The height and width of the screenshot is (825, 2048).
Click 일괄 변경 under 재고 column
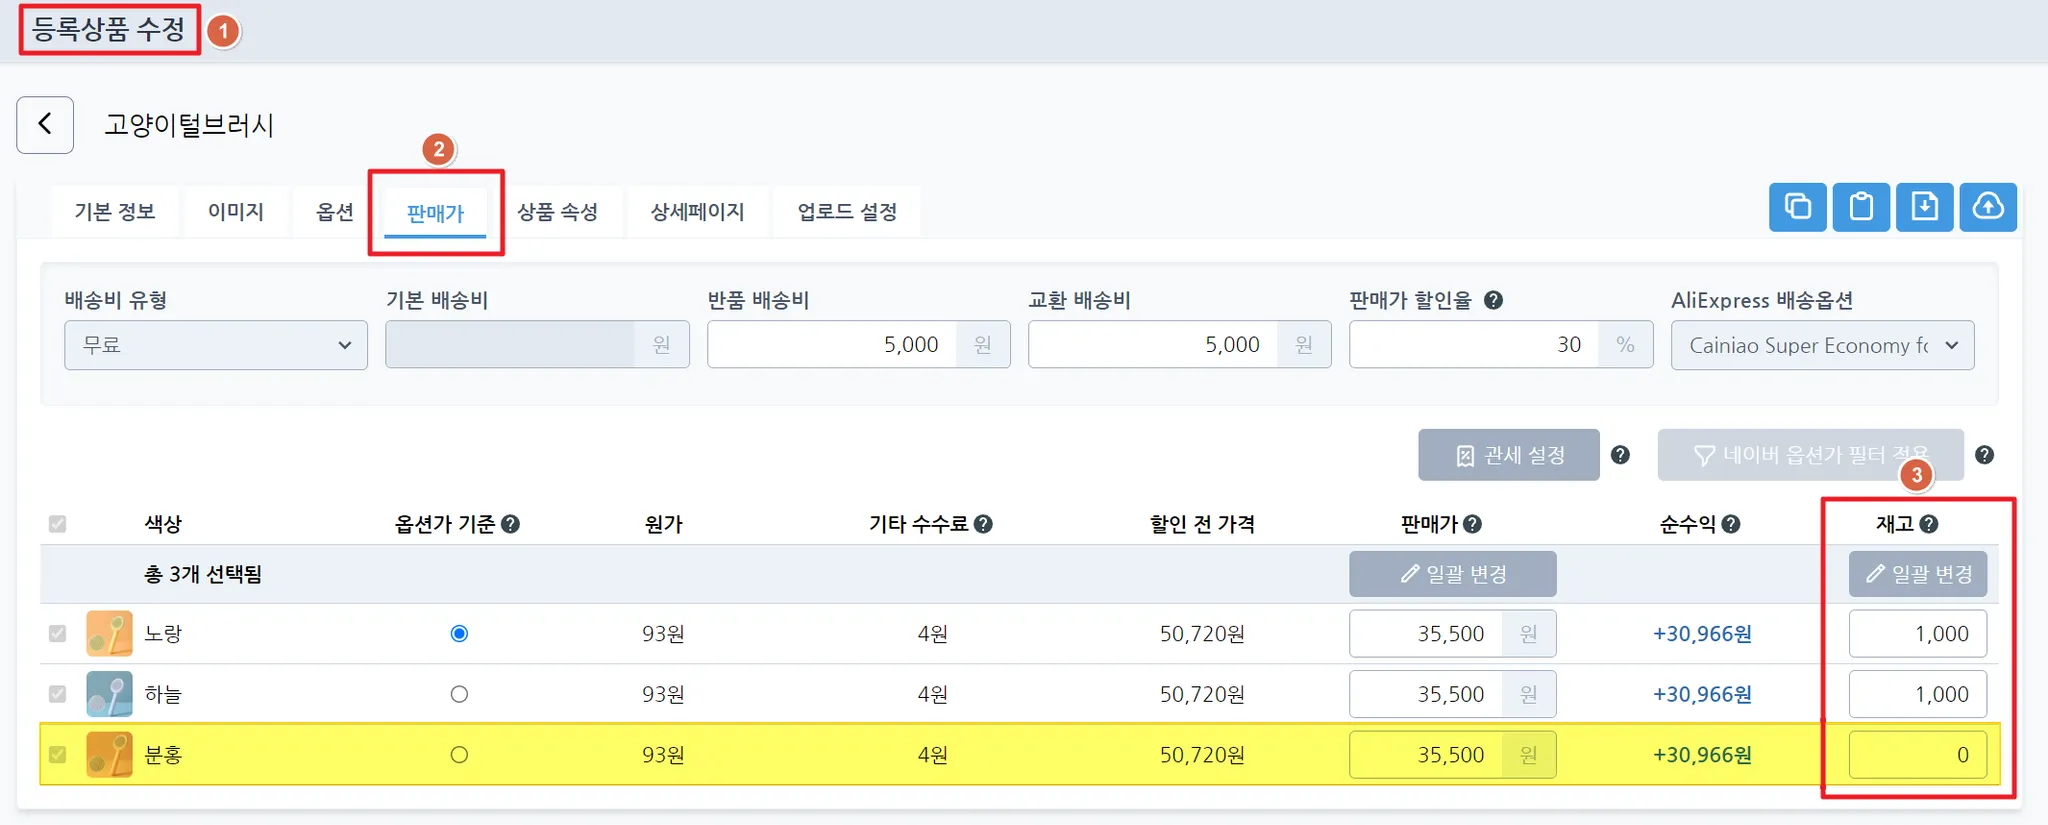1917,574
